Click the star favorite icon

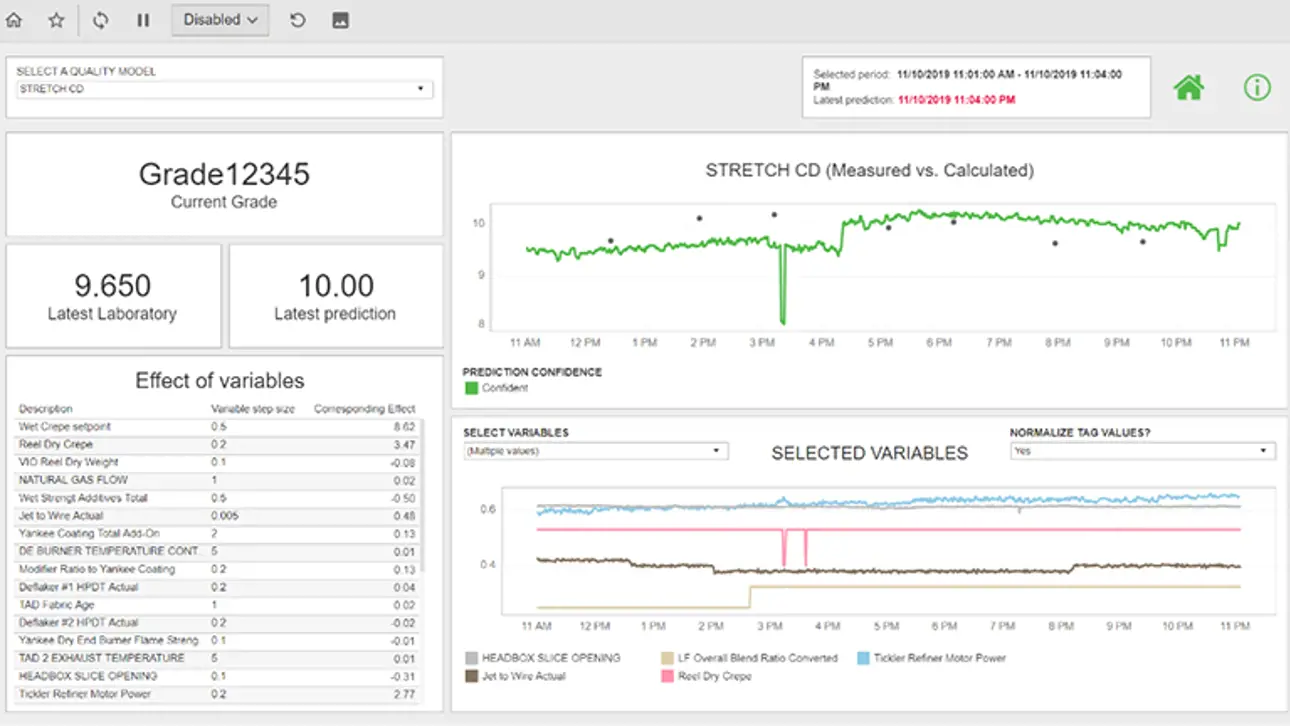57,20
